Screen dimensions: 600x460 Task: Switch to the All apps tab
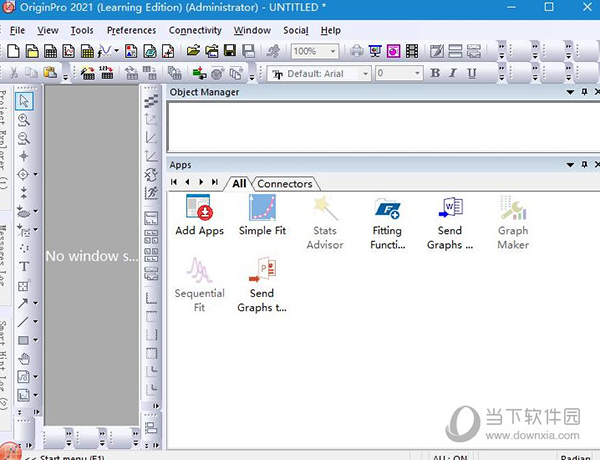pos(239,184)
